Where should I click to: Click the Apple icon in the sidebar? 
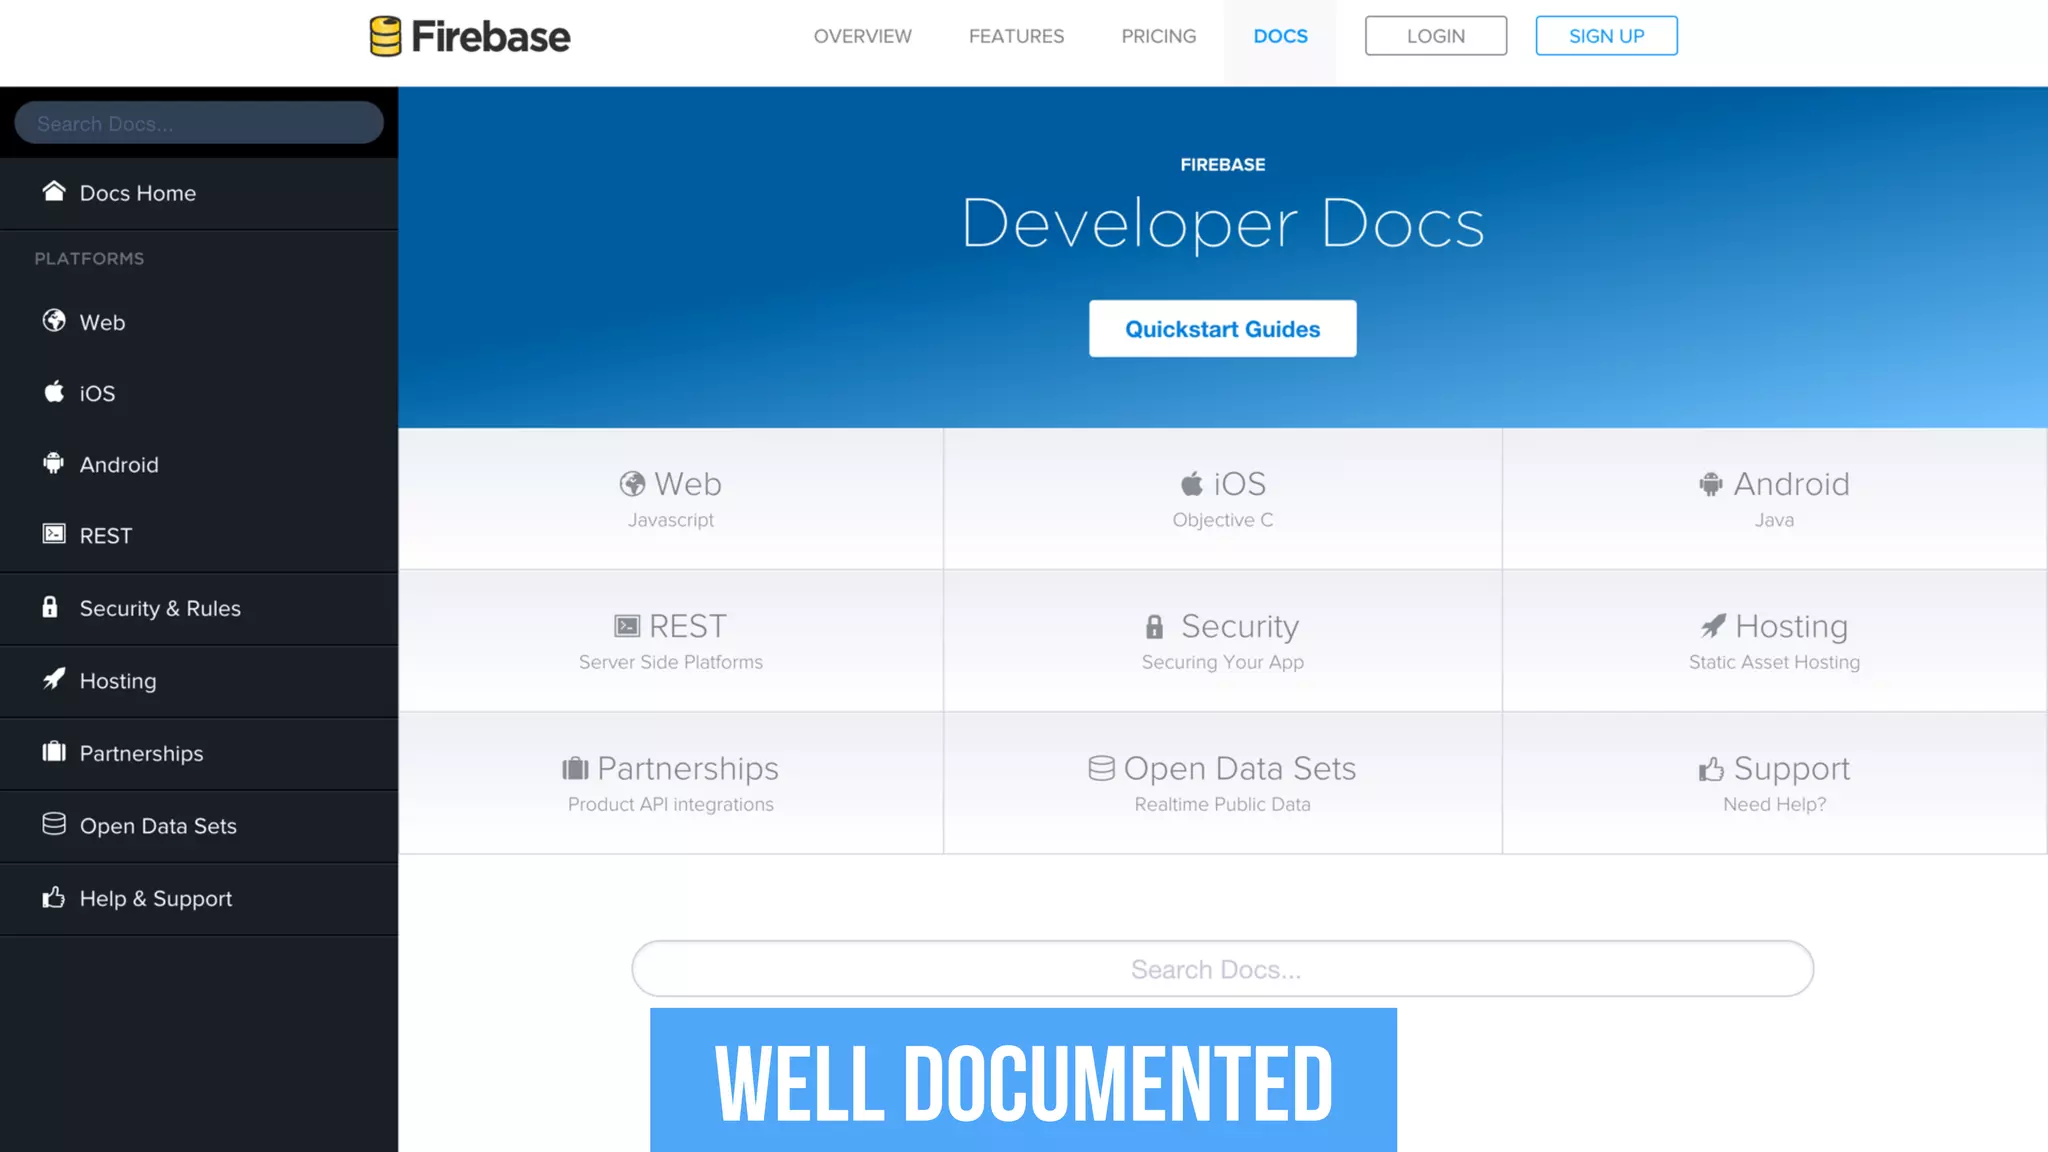pos(54,392)
